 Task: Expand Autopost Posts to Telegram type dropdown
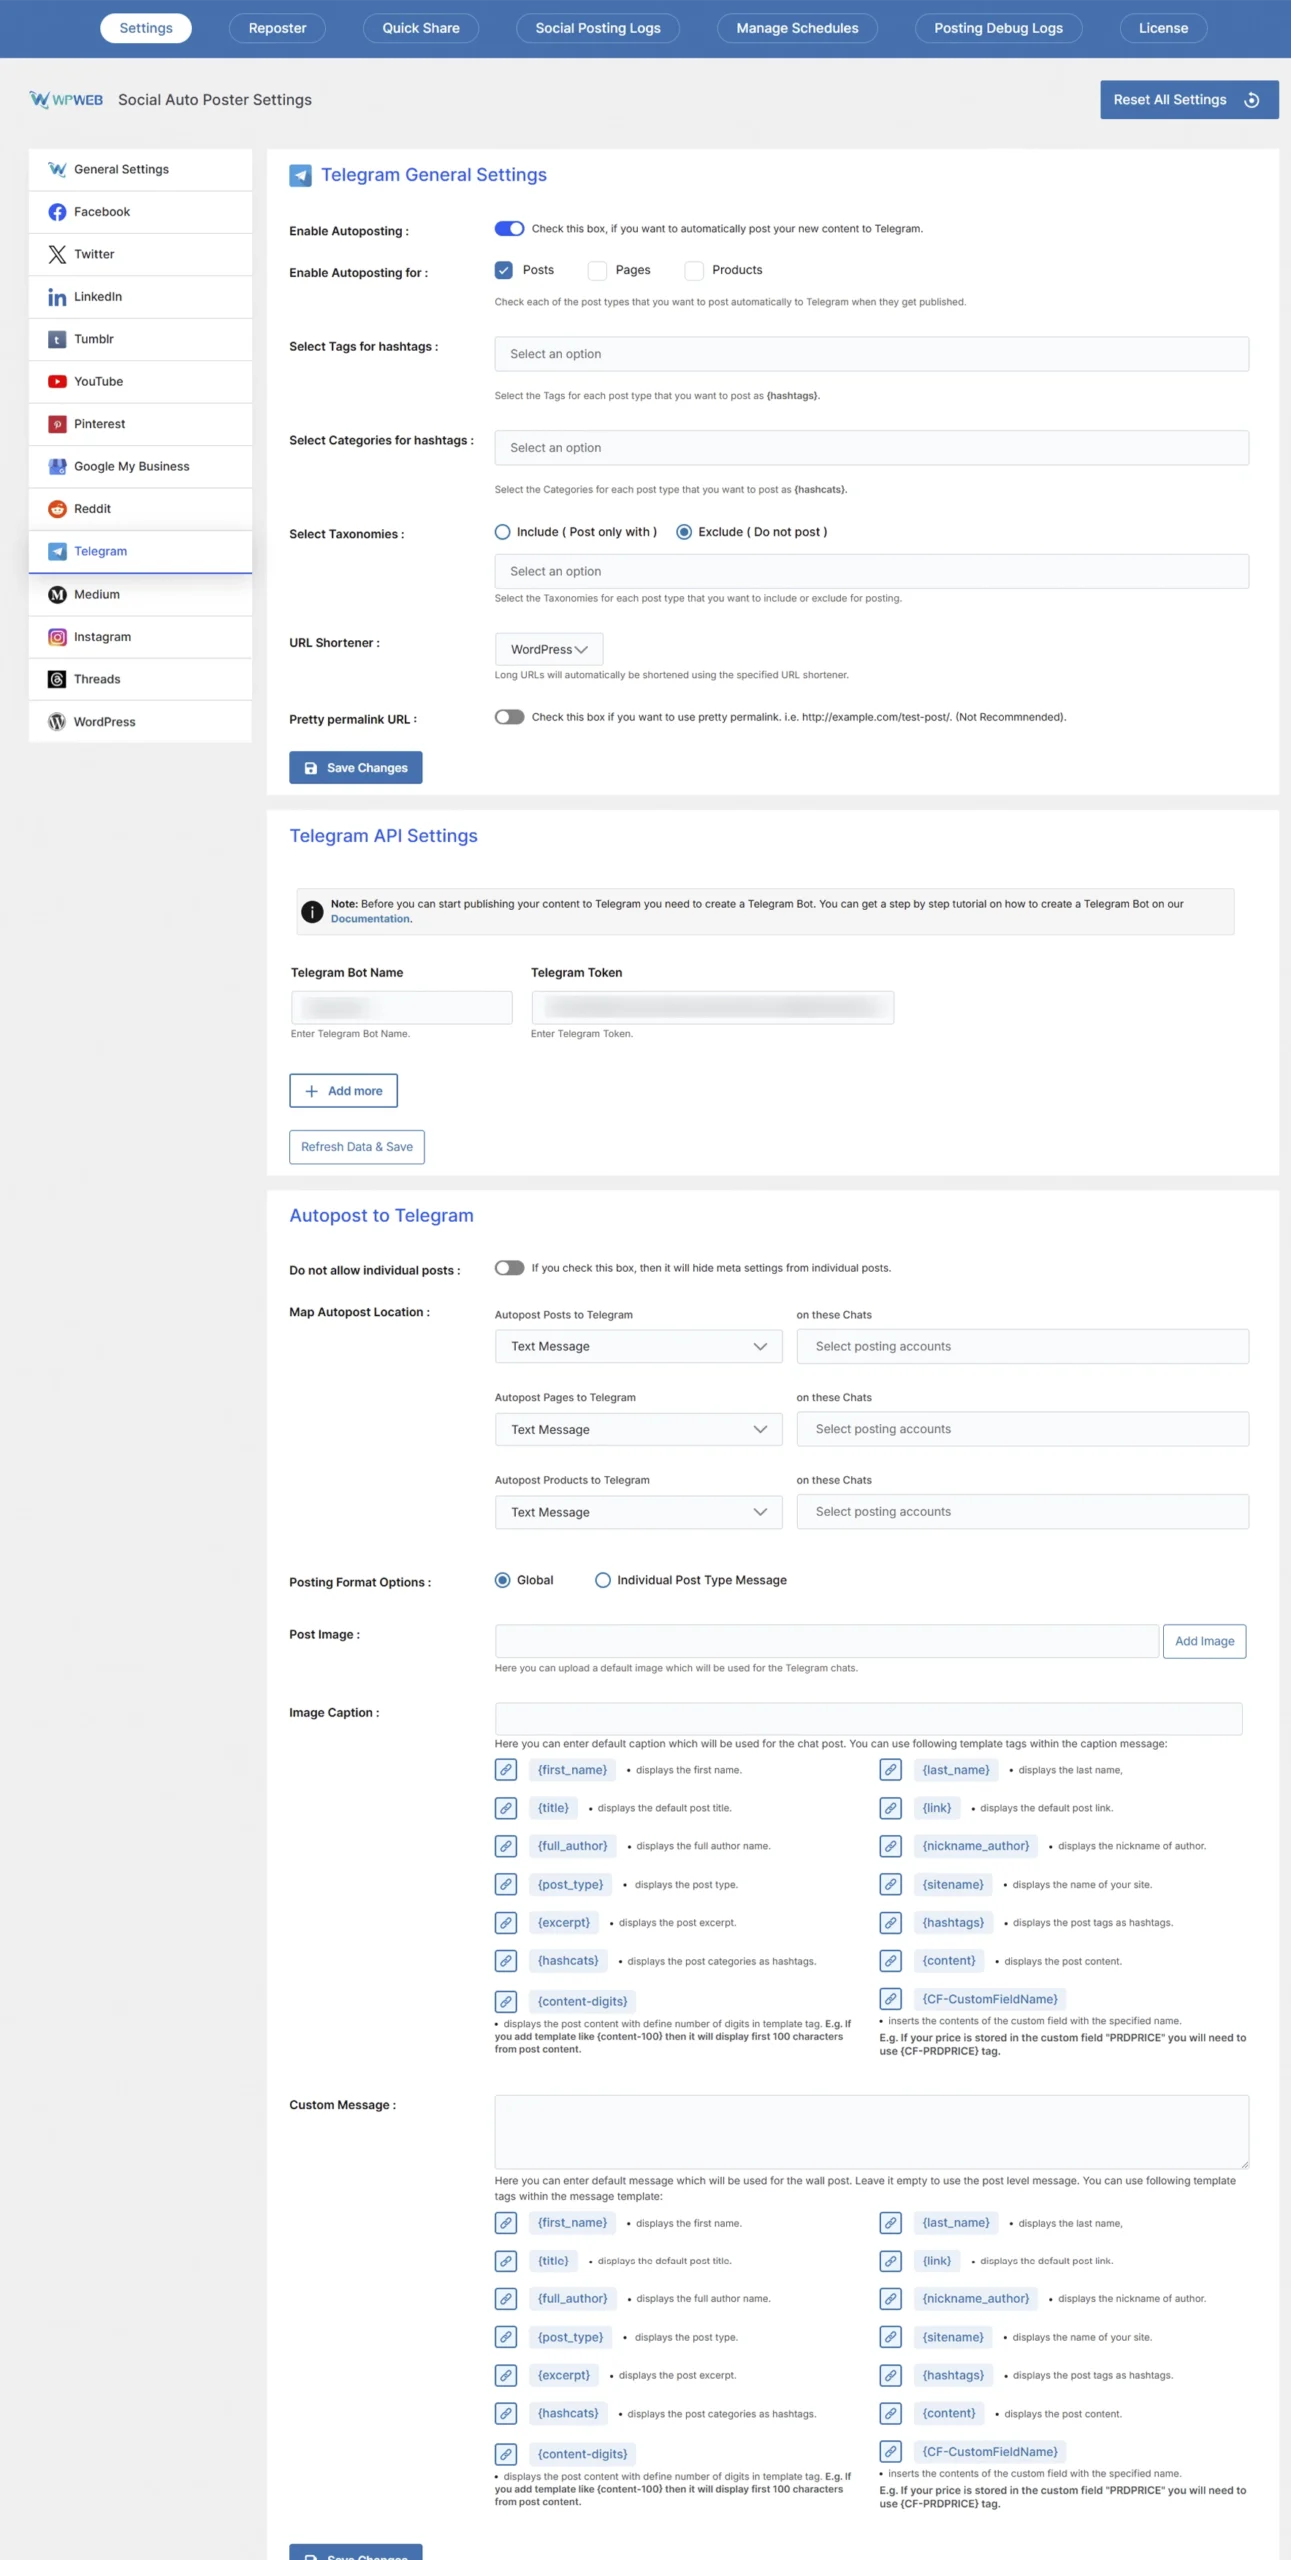click(x=638, y=1346)
